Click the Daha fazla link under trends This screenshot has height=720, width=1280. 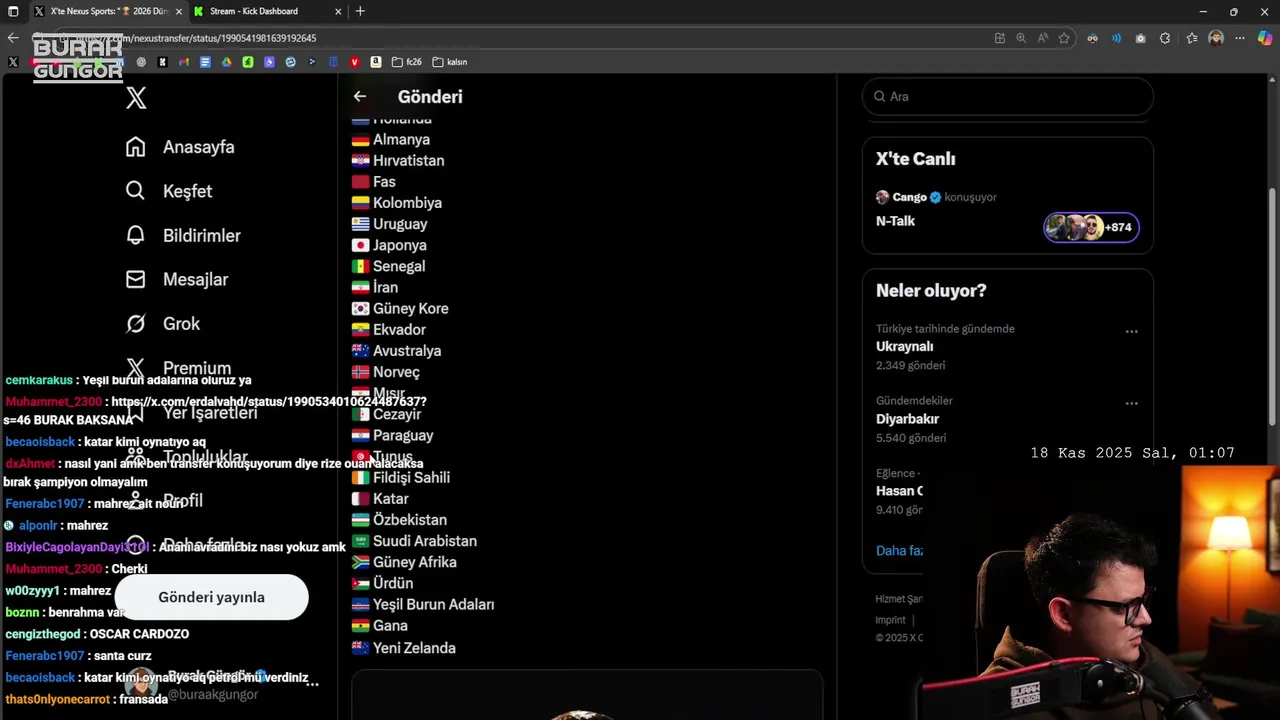tap(899, 551)
